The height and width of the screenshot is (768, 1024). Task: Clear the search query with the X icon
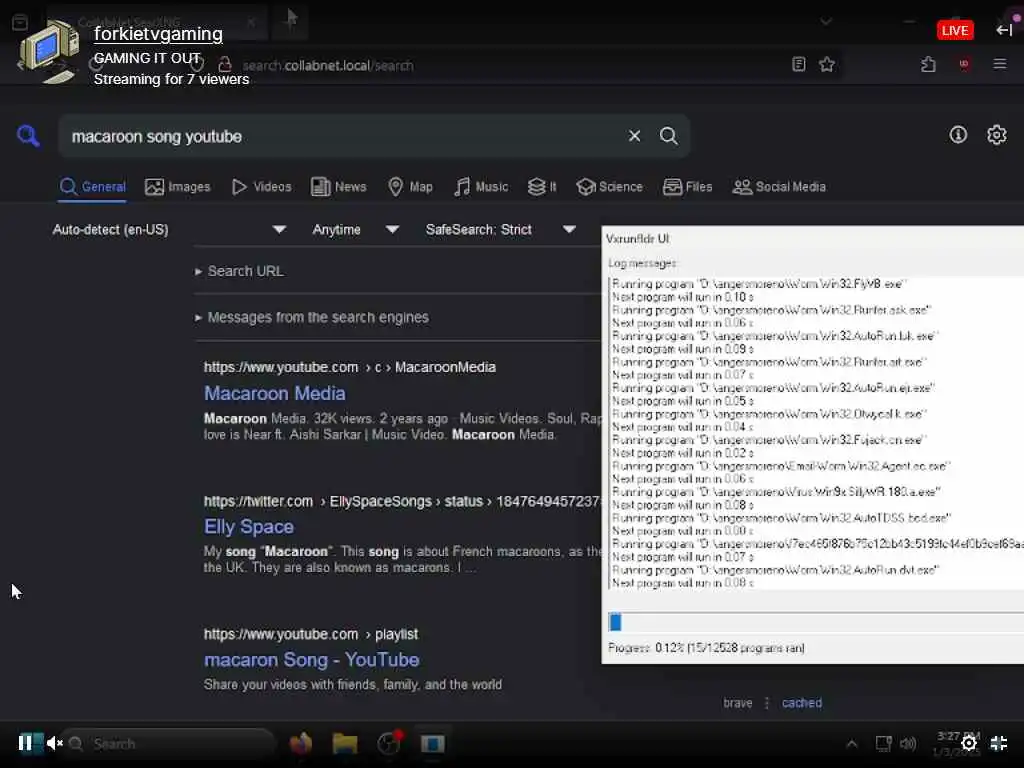point(634,136)
